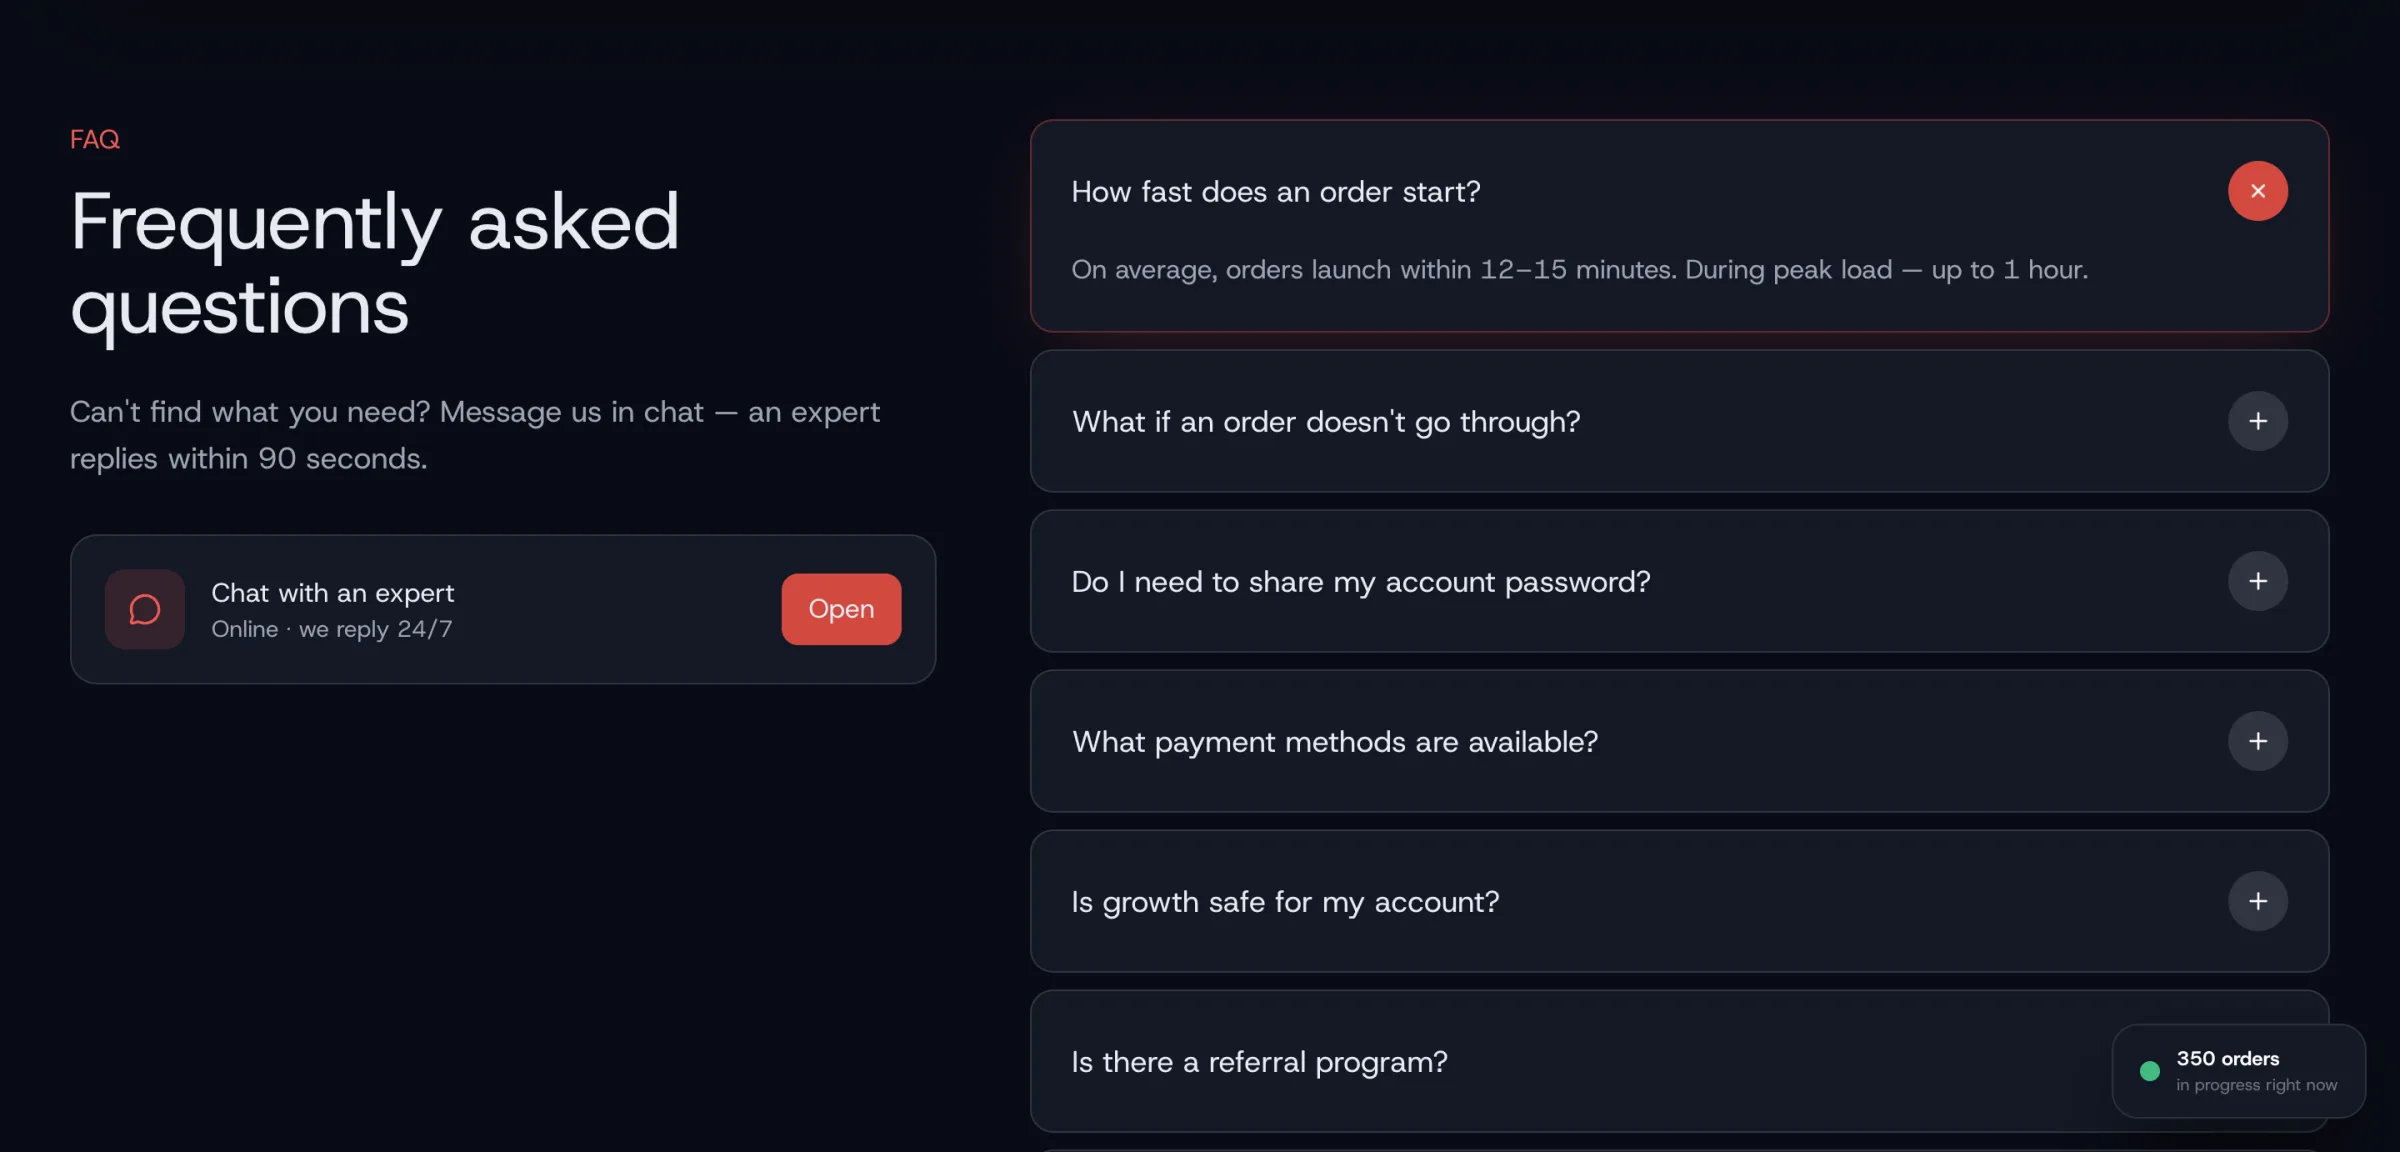This screenshot has height=1152, width=2400.
Task: Click the green status dot indicator
Action: click(2149, 1071)
